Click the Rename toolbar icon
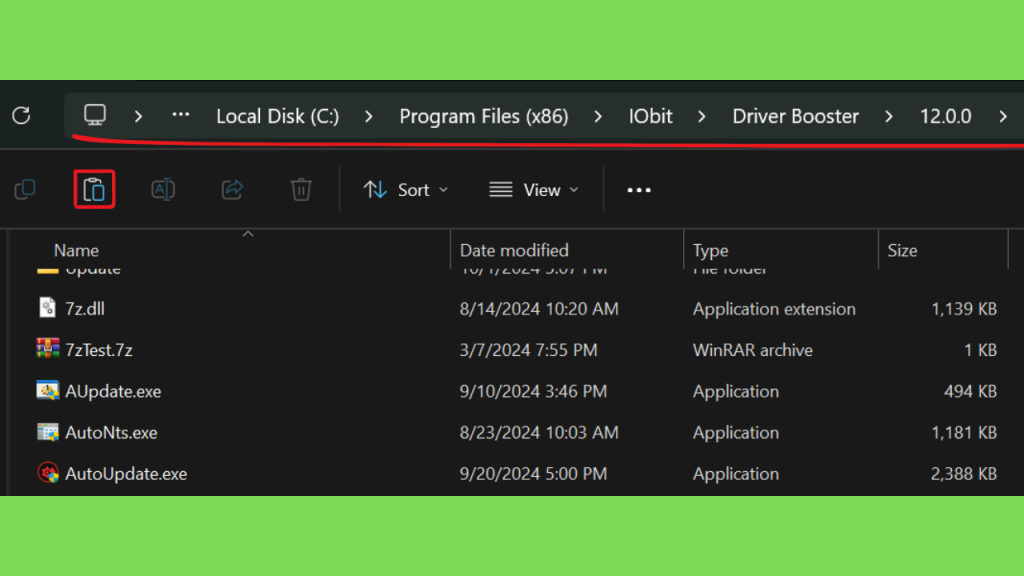 (x=163, y=189)
